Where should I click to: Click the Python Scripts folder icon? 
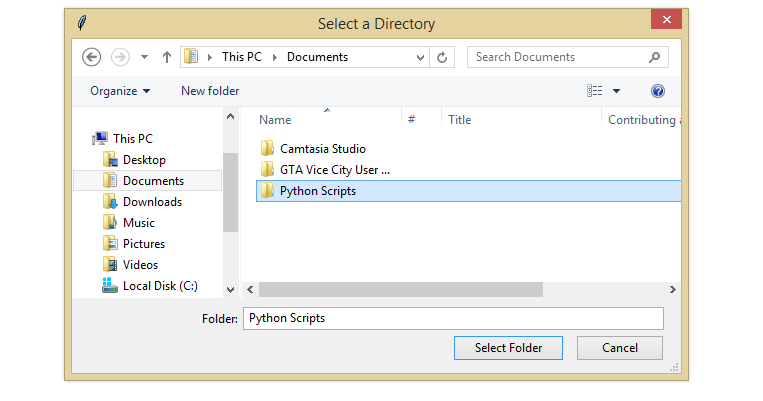267,190
